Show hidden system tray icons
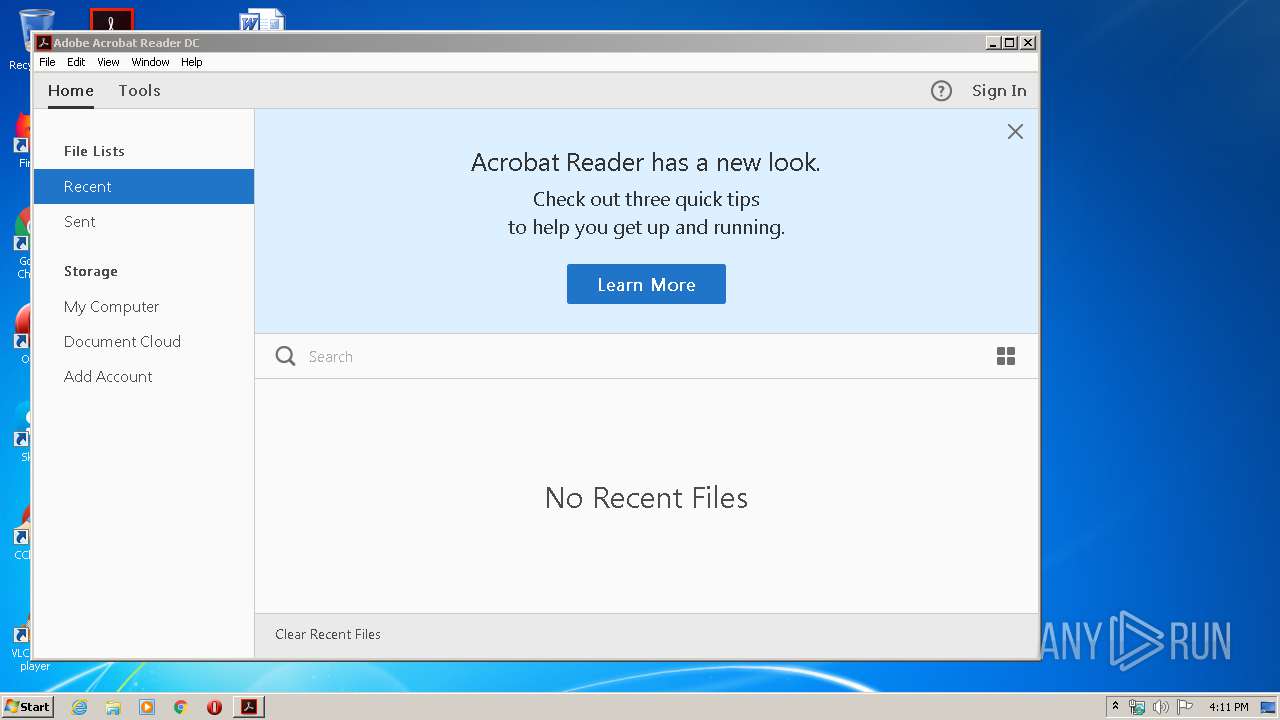1280x720 pixels. click(1115, 707)
